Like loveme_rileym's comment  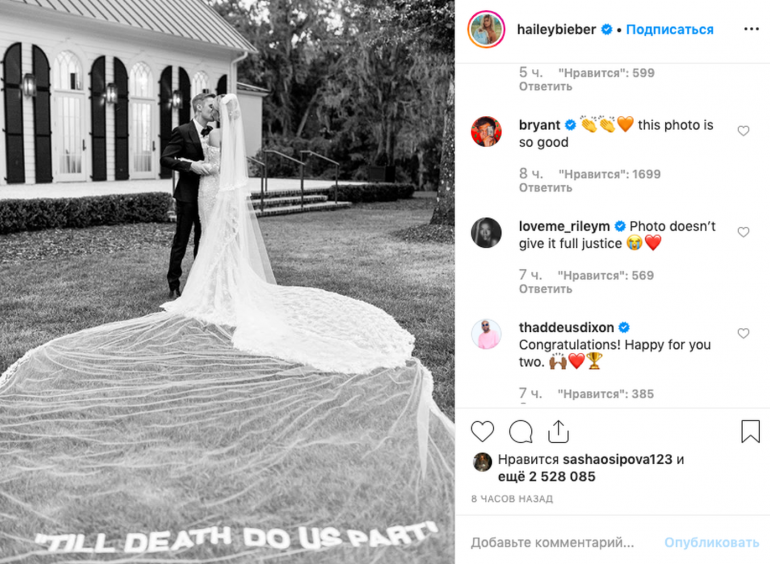pyautogui.click(x=743, y=232)
